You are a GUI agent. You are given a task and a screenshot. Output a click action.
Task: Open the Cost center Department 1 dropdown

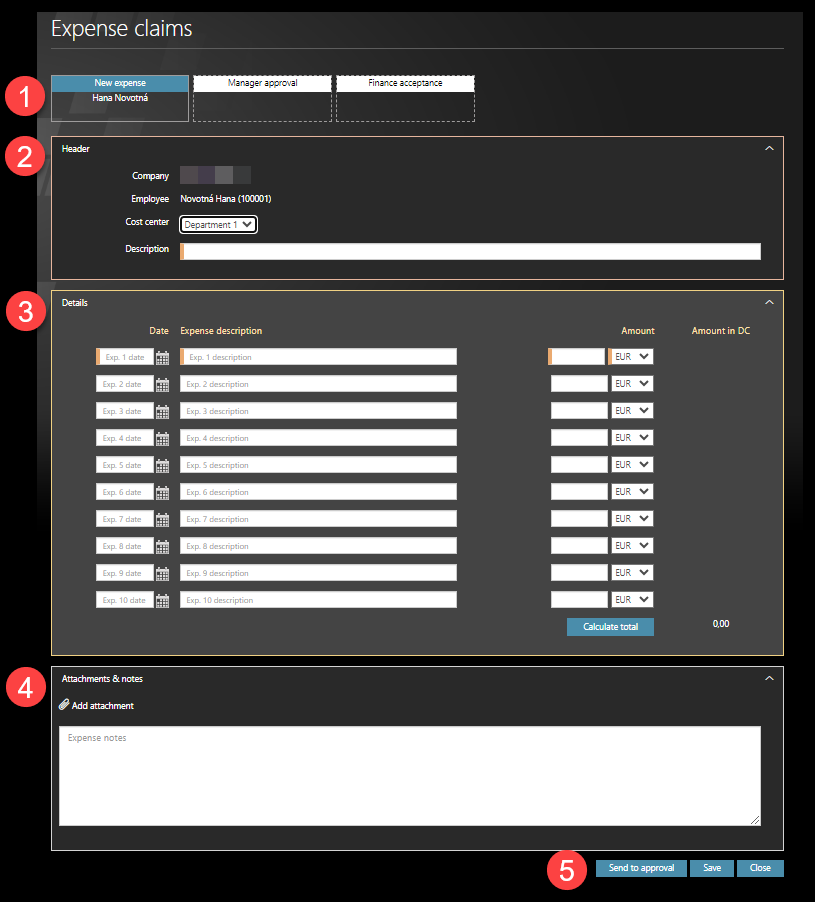219,225
